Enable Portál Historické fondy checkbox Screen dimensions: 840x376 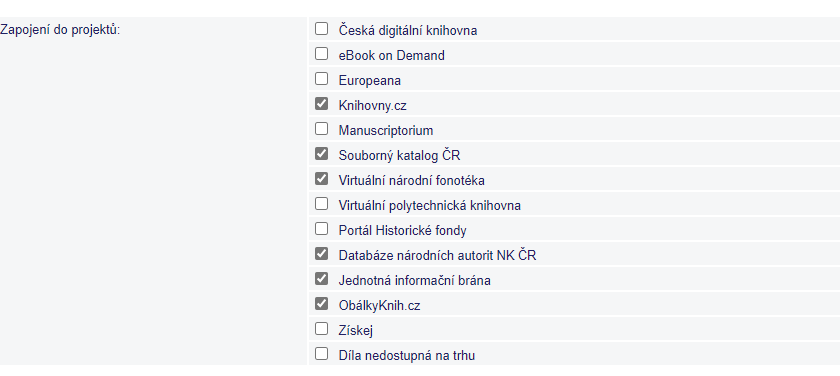point(321,229)
